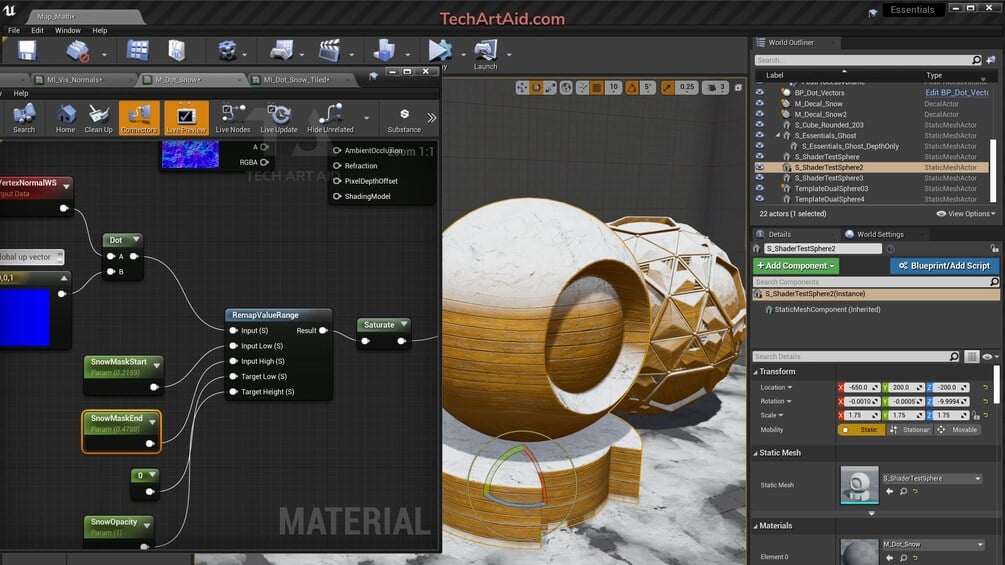The width and height of the screenshot is (1005, 565).
Task: Click Search in material editor toolbar
Action: (x=24, y=119)
